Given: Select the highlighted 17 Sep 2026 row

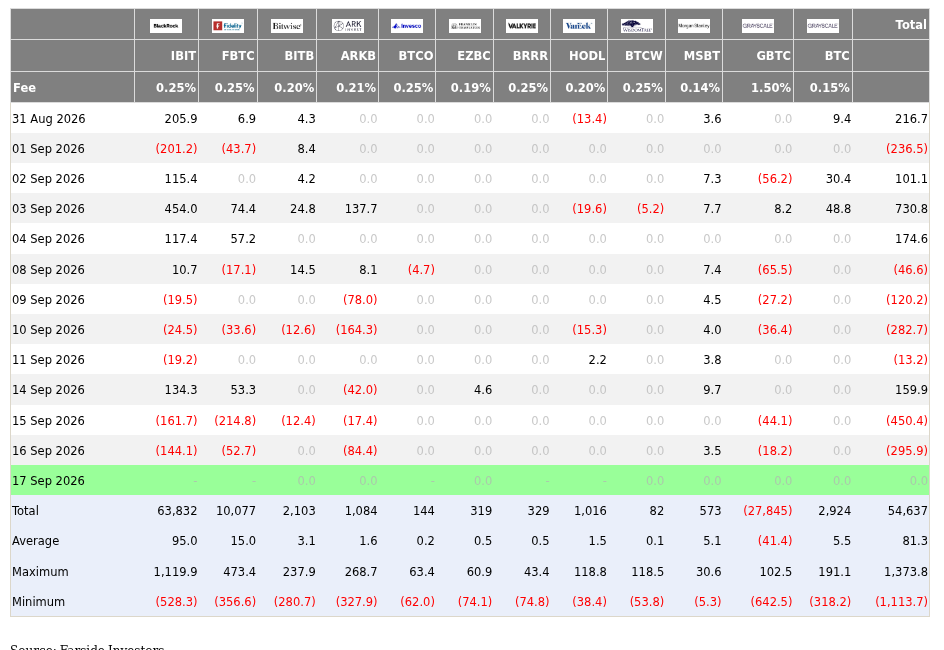Looking at the screenshot, I should (x=470, y=480).
